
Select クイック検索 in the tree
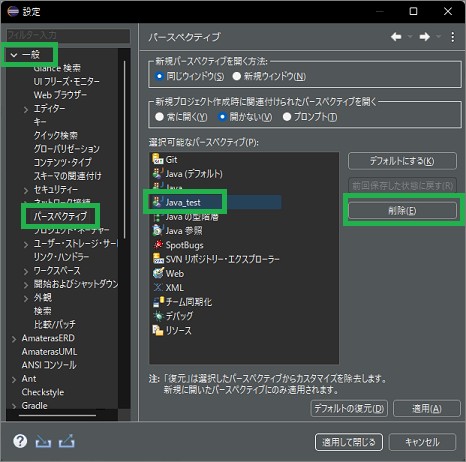(55, 135)
